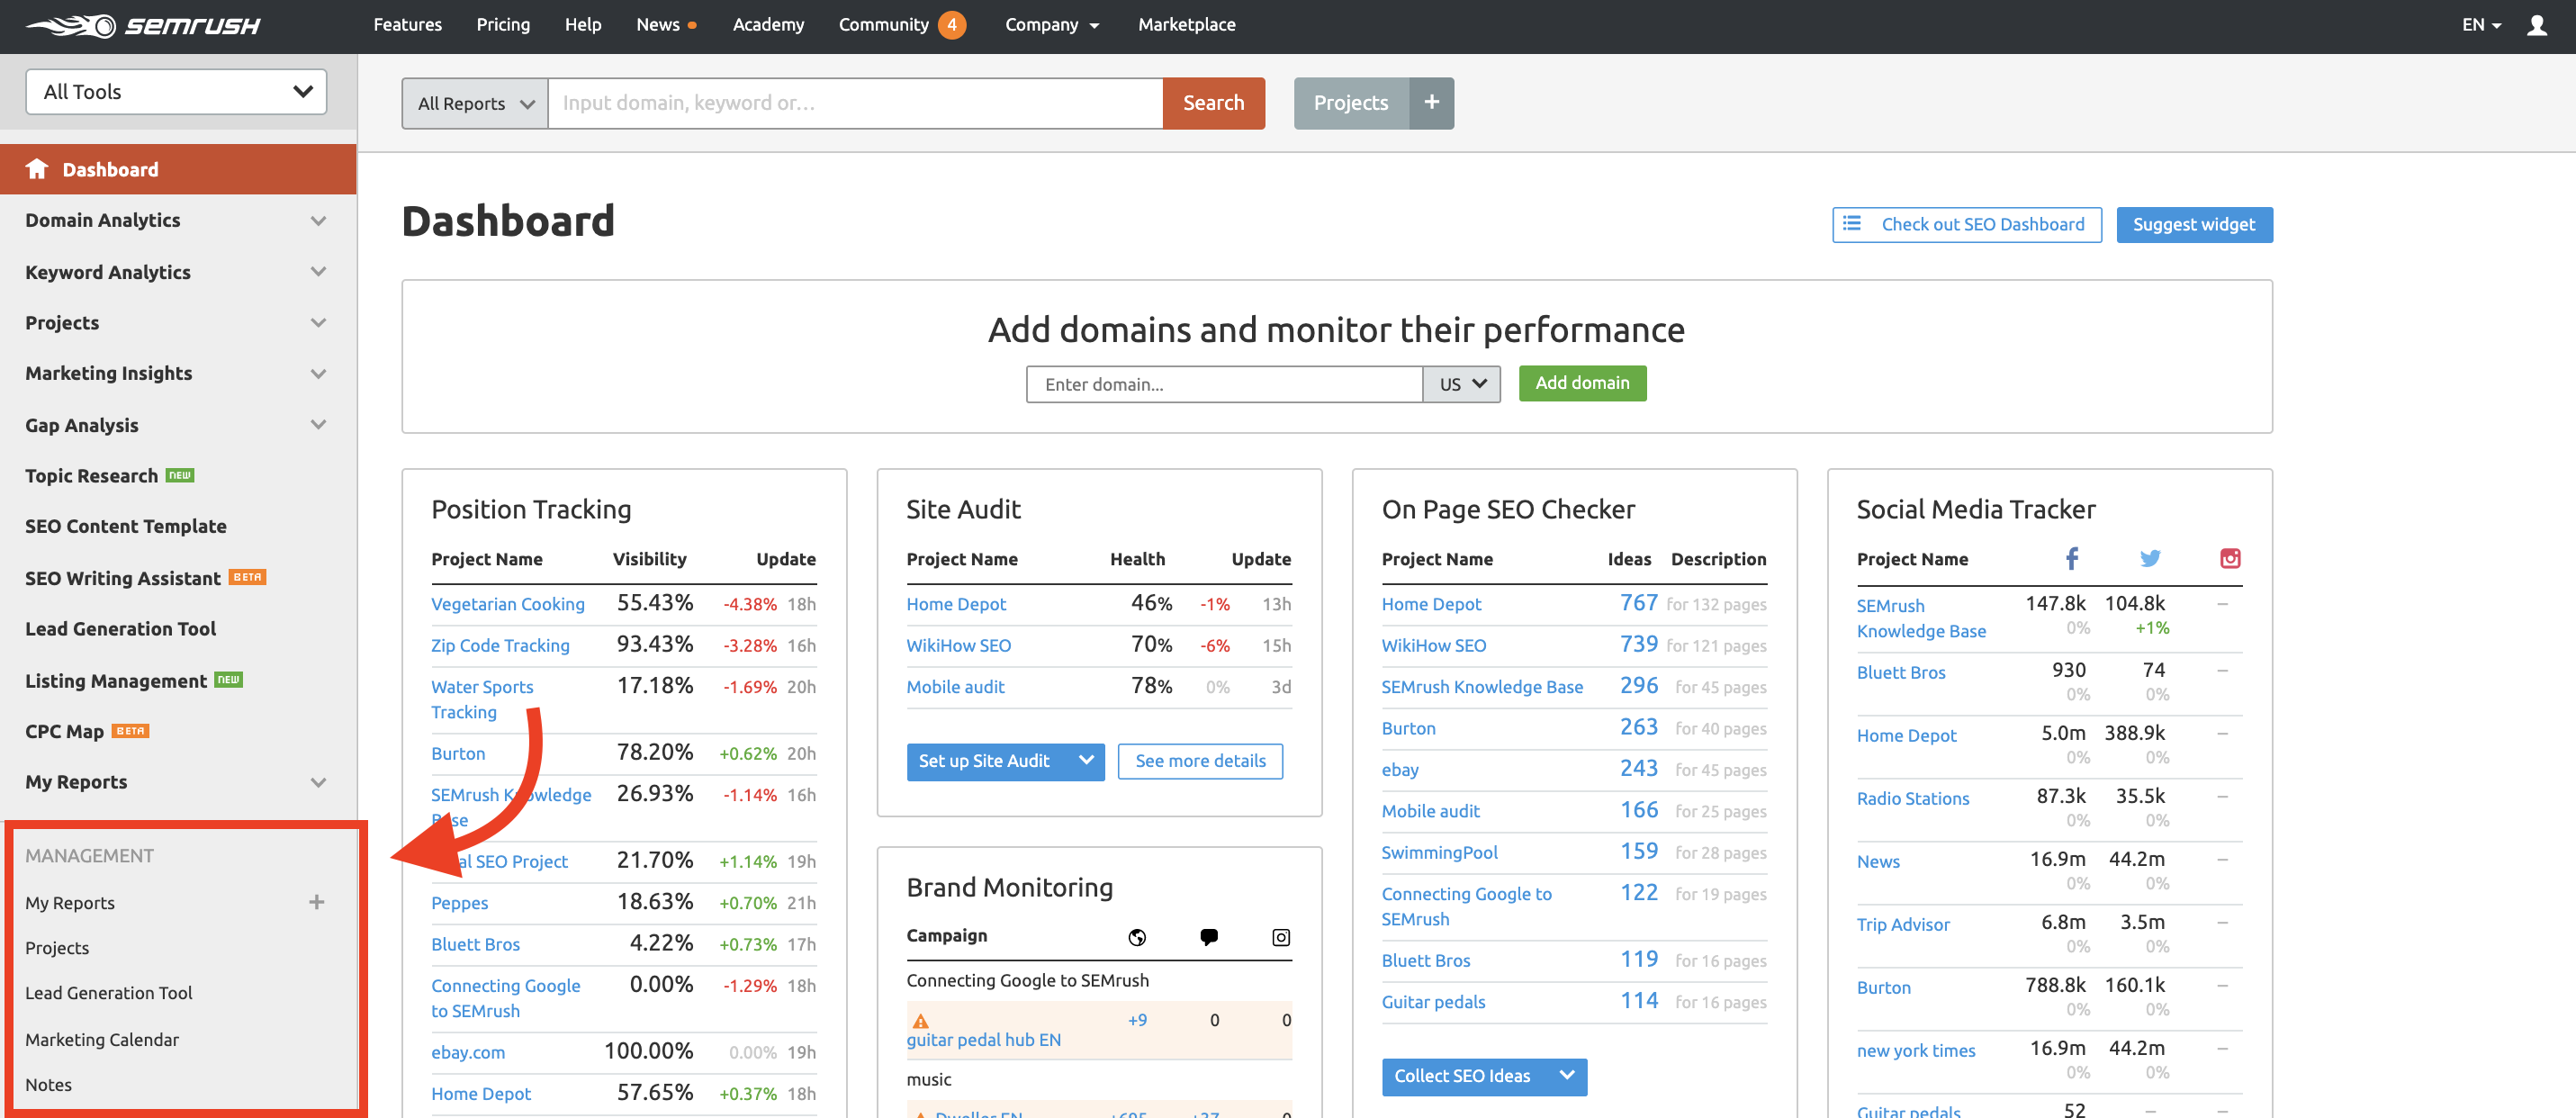
Task: Open Peppes project link
Action: coord(459,903)
